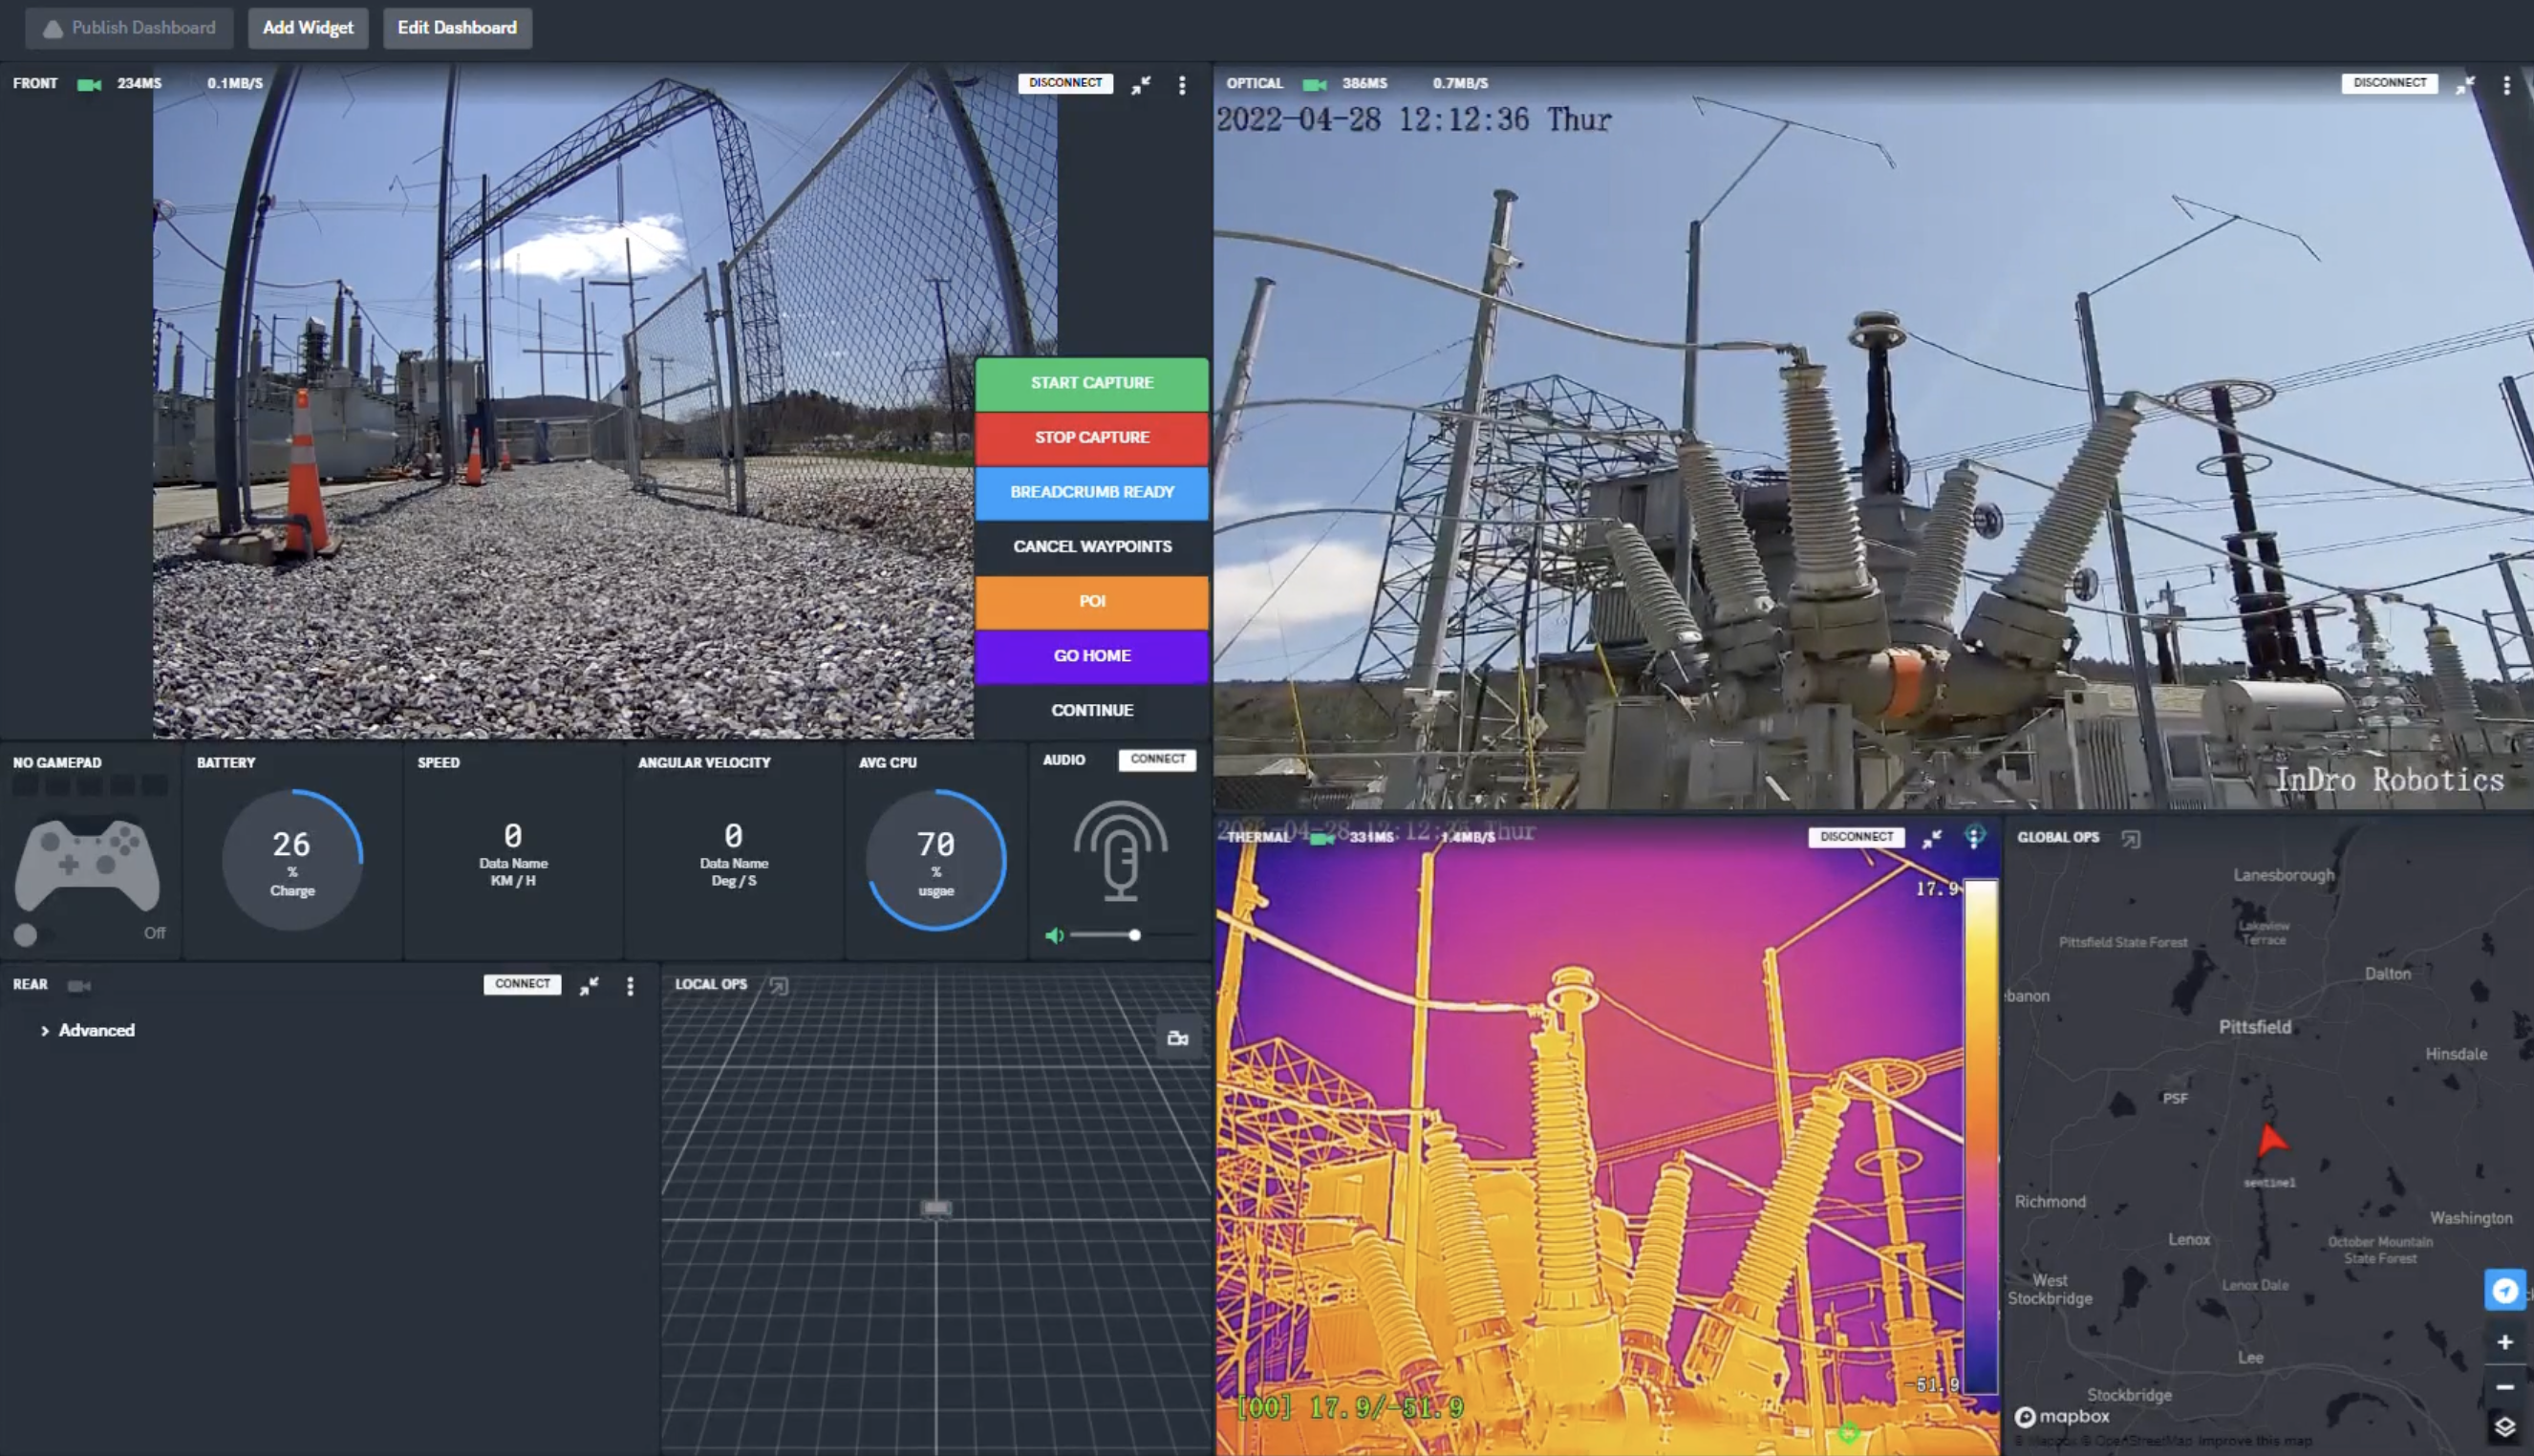Pop out the Local Ops panel
Screen dimensions: 2534x1456
click(778, 985)
